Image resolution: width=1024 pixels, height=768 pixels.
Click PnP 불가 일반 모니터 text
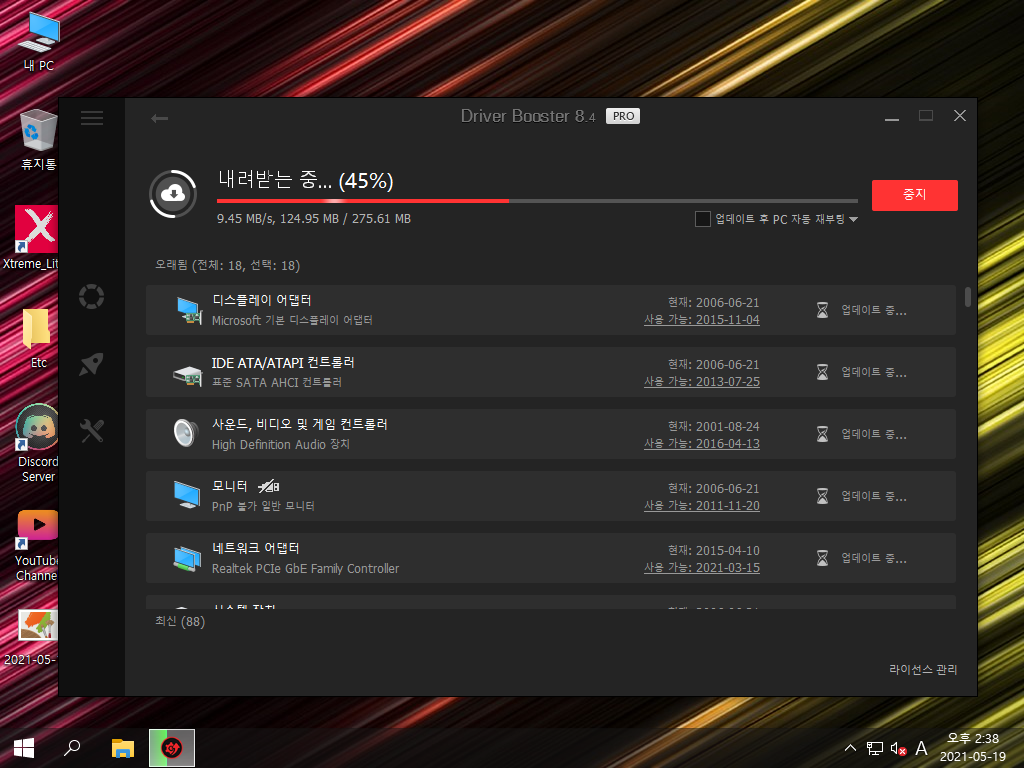point(263,506)
